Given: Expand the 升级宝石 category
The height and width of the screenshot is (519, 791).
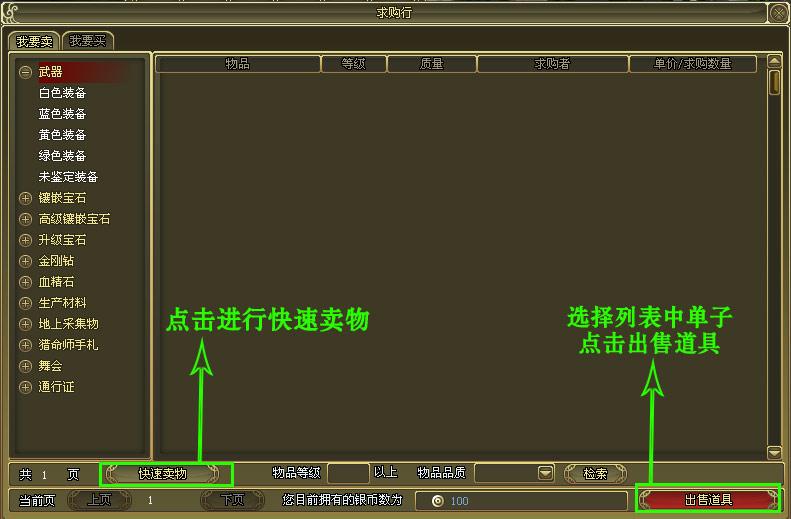Looking at the screenshot, I should [25, 240].
